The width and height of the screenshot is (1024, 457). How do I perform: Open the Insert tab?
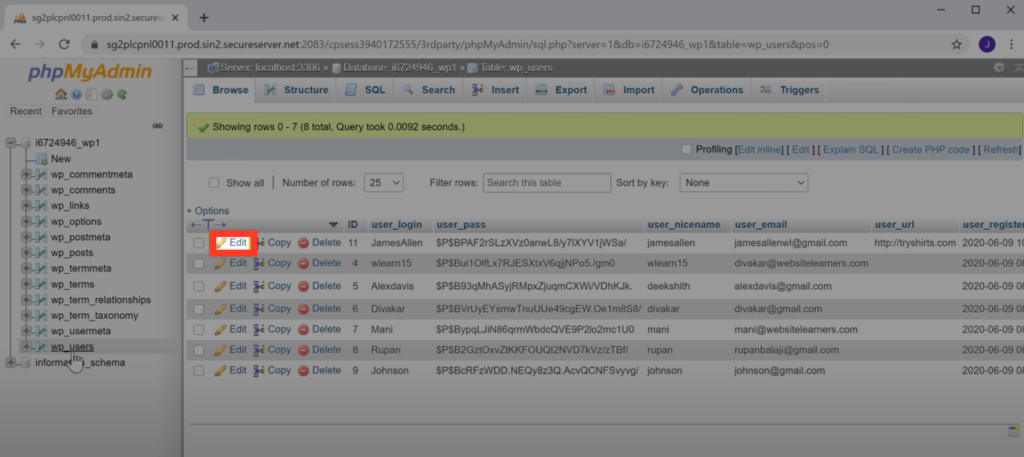[496, 90]
